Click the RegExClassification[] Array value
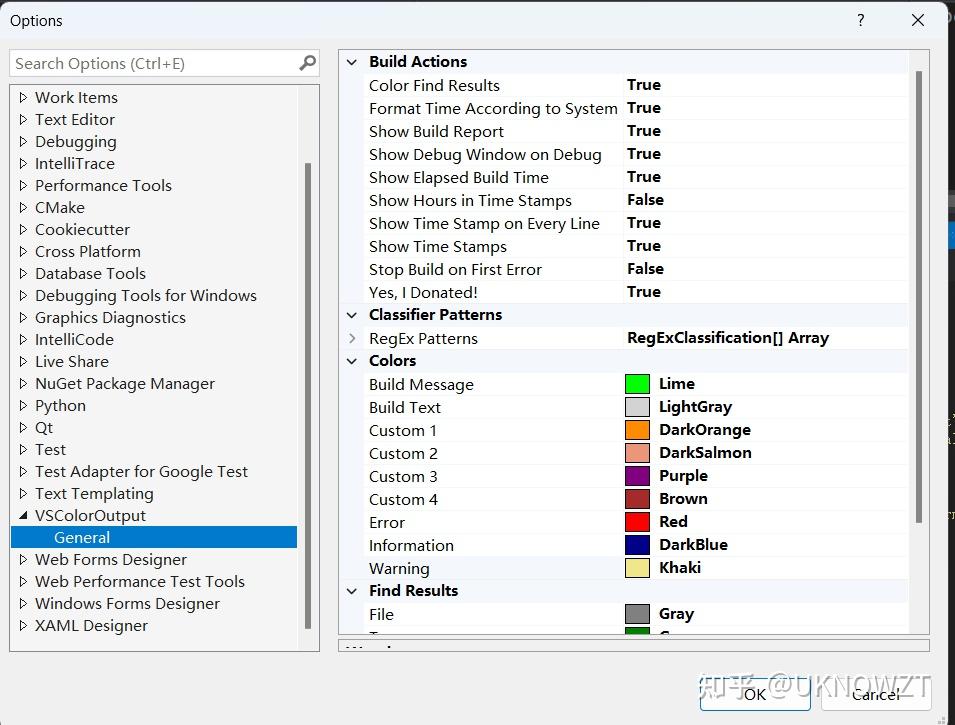Screen dimensions: 955x725 728,338
